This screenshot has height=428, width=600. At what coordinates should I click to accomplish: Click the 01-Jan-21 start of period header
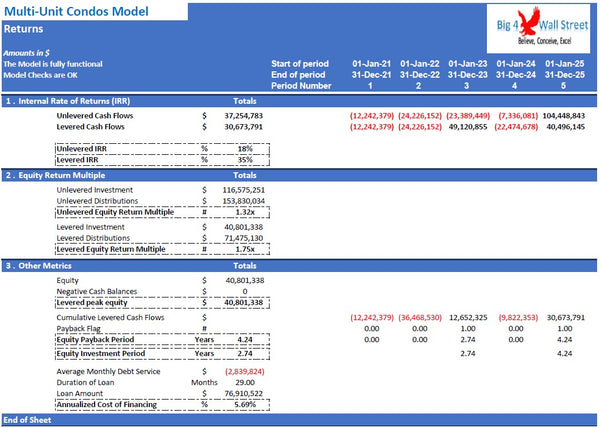coord(373,64)
